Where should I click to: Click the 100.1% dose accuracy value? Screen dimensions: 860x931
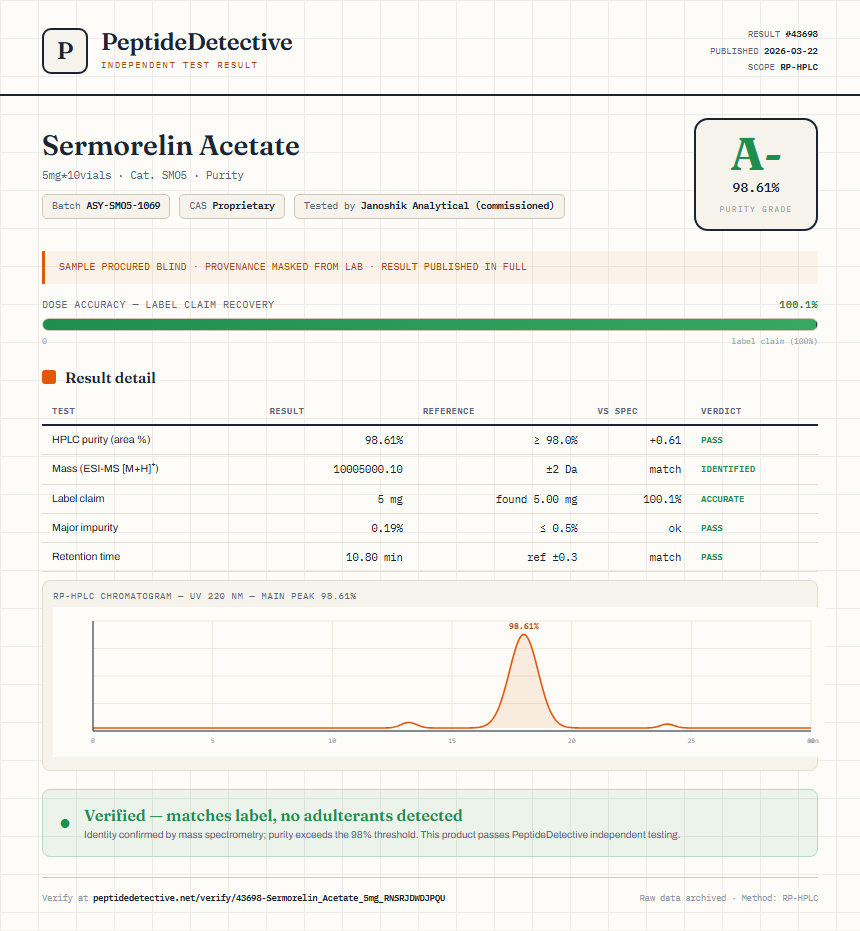pyautogui.click(x=798, y=305)
